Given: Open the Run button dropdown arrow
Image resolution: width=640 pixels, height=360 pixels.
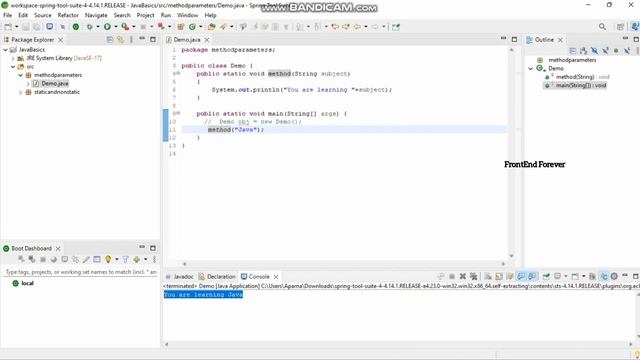Looking at the screenshot, I should tap(116, 27).
